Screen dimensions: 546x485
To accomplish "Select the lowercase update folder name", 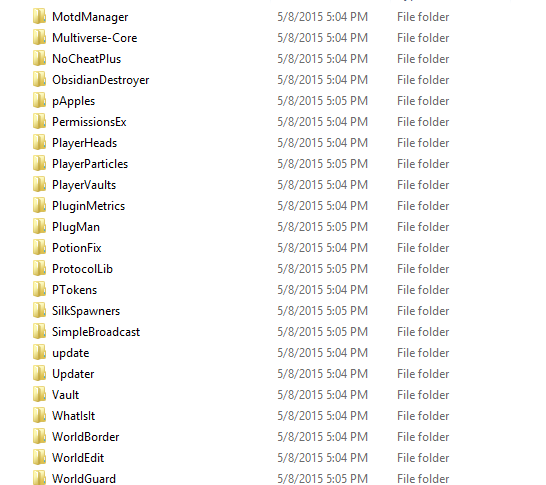I will (71, 353).
